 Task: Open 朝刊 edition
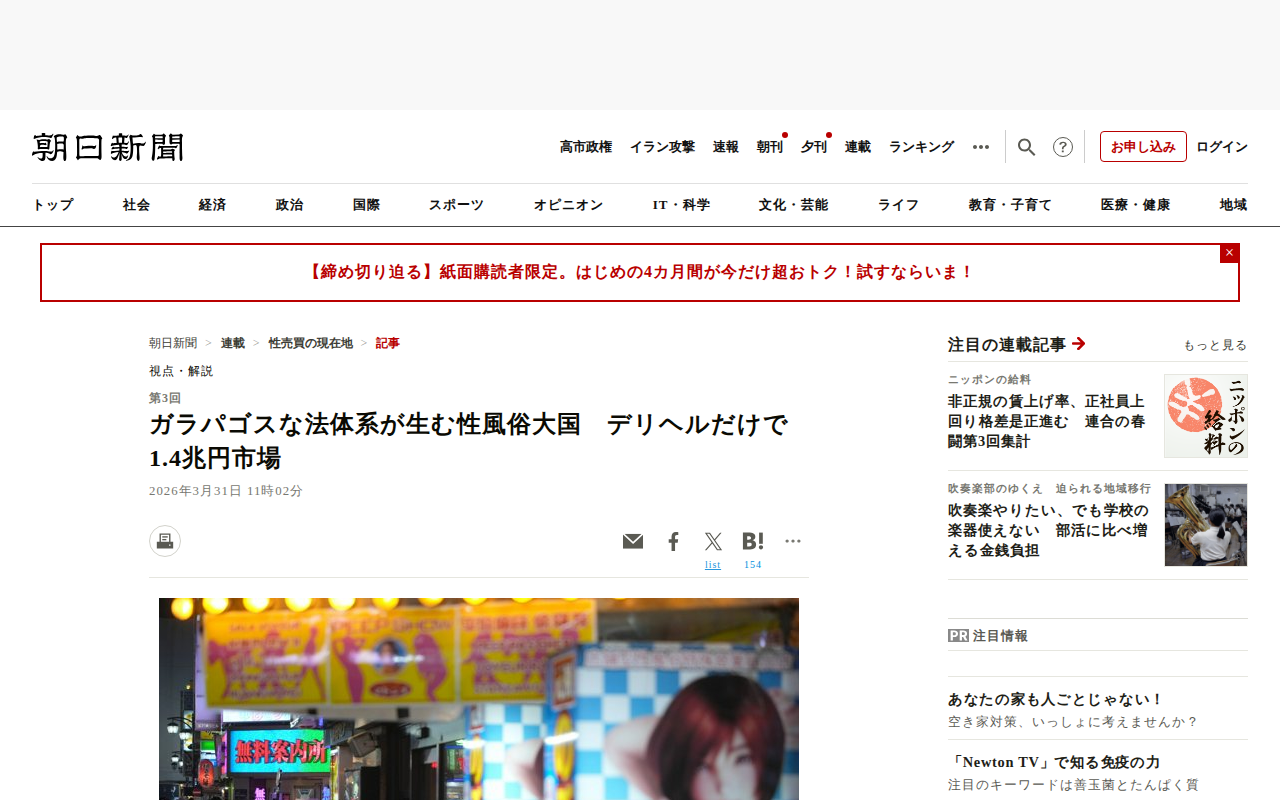tap(770, 147)
